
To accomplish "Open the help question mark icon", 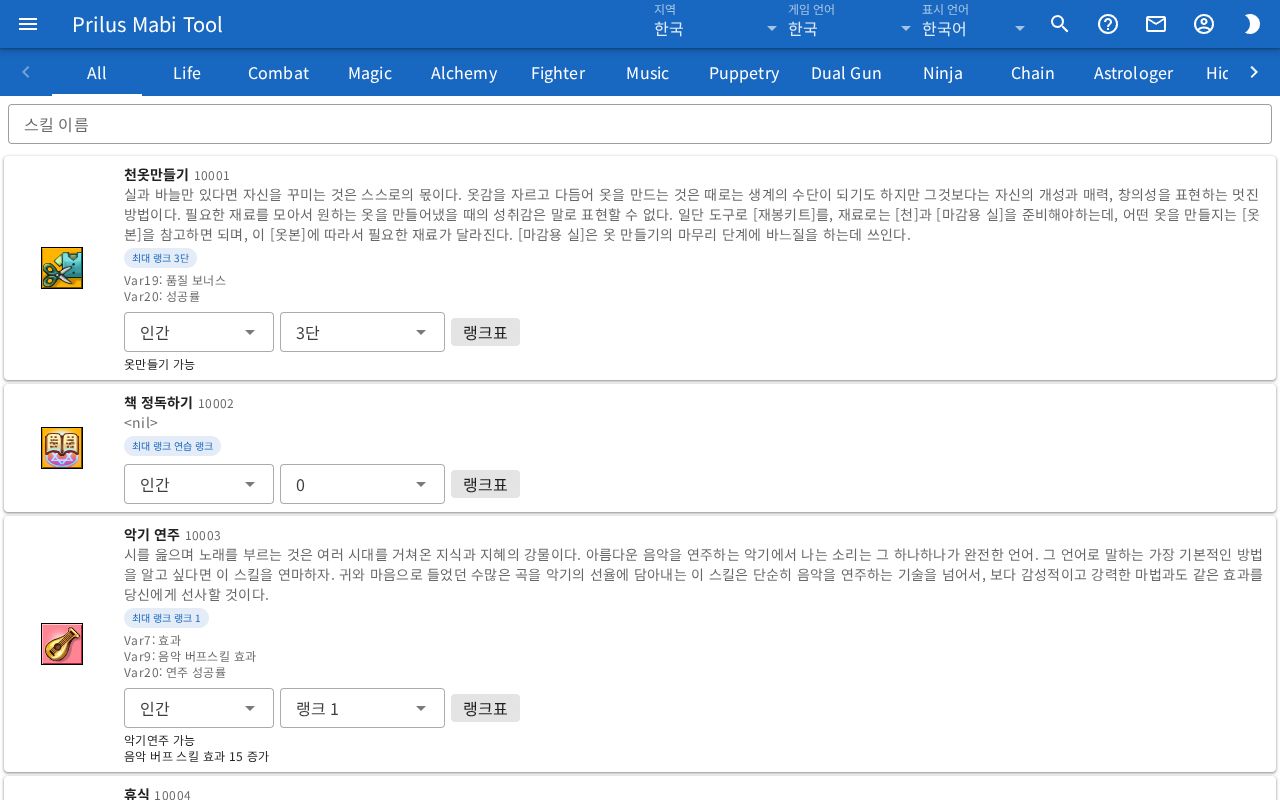I will [1108, 24].
